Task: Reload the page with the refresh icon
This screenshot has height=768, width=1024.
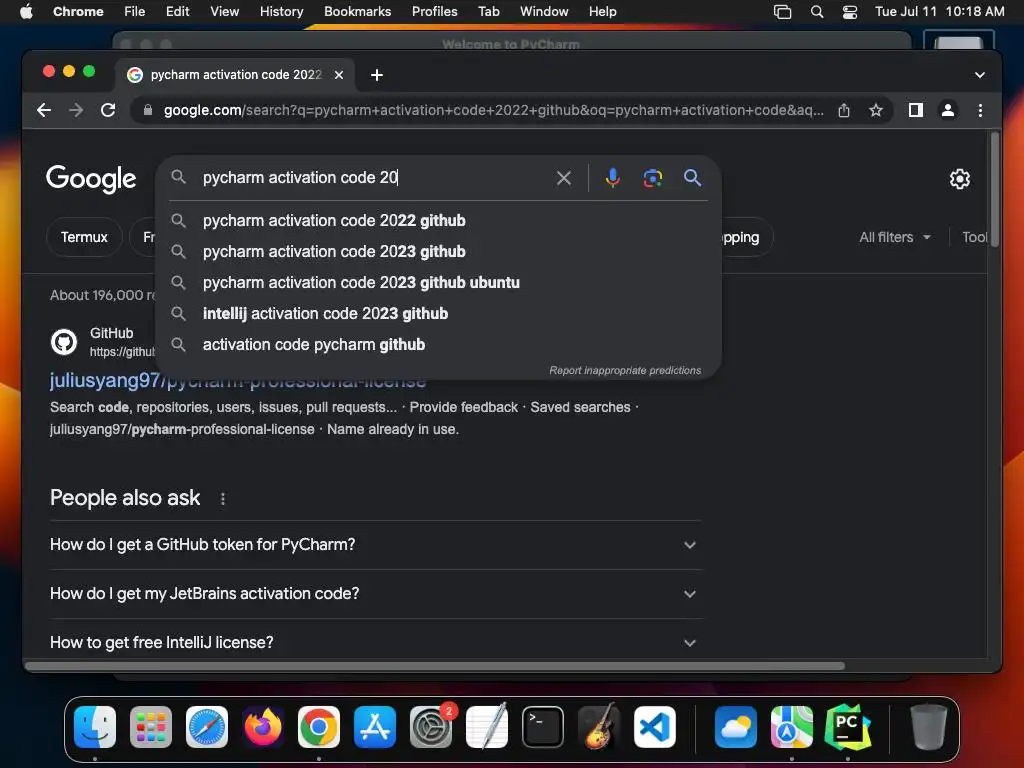Action: point(108,110)
